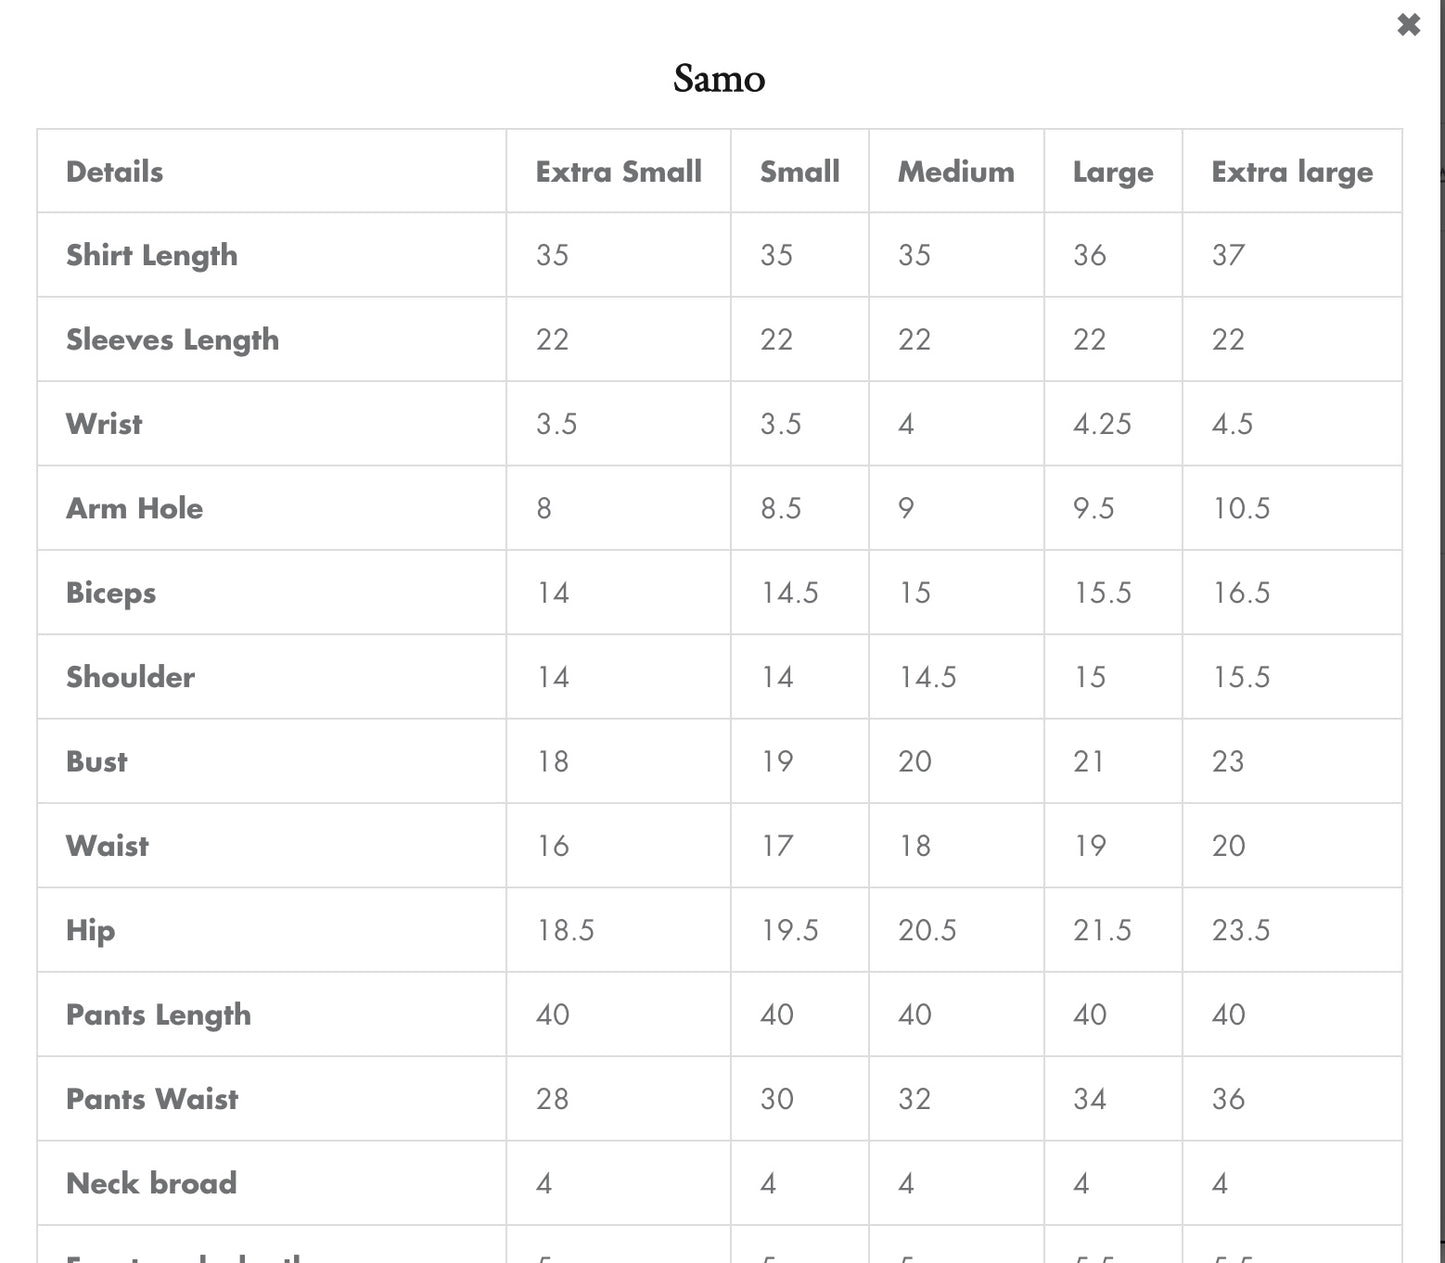Image resolution: width=1445 pixels, height=1263 pixels.
Task: Click the Small column header
Action: 799,172
